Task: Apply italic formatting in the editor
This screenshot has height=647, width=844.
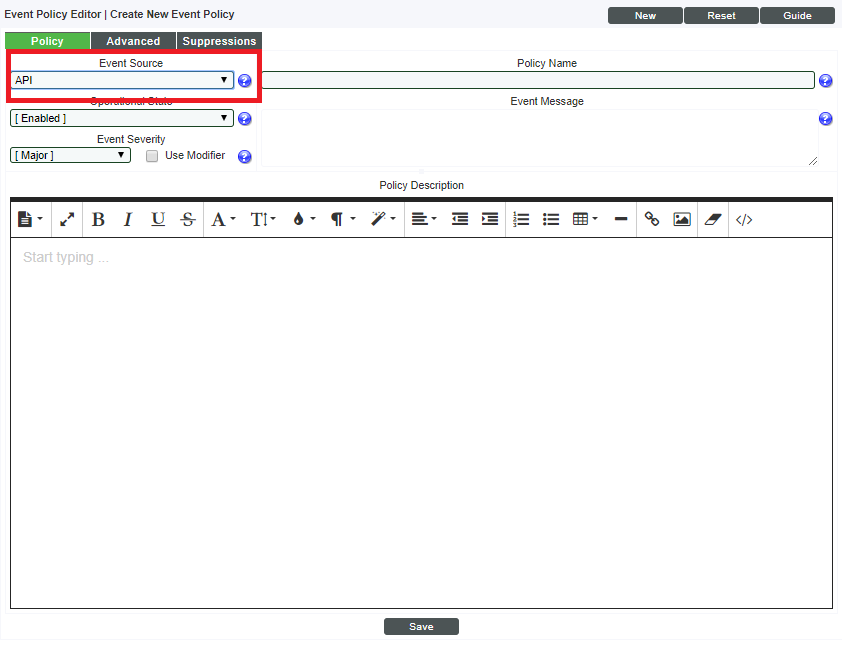Action: click(128, 219)
